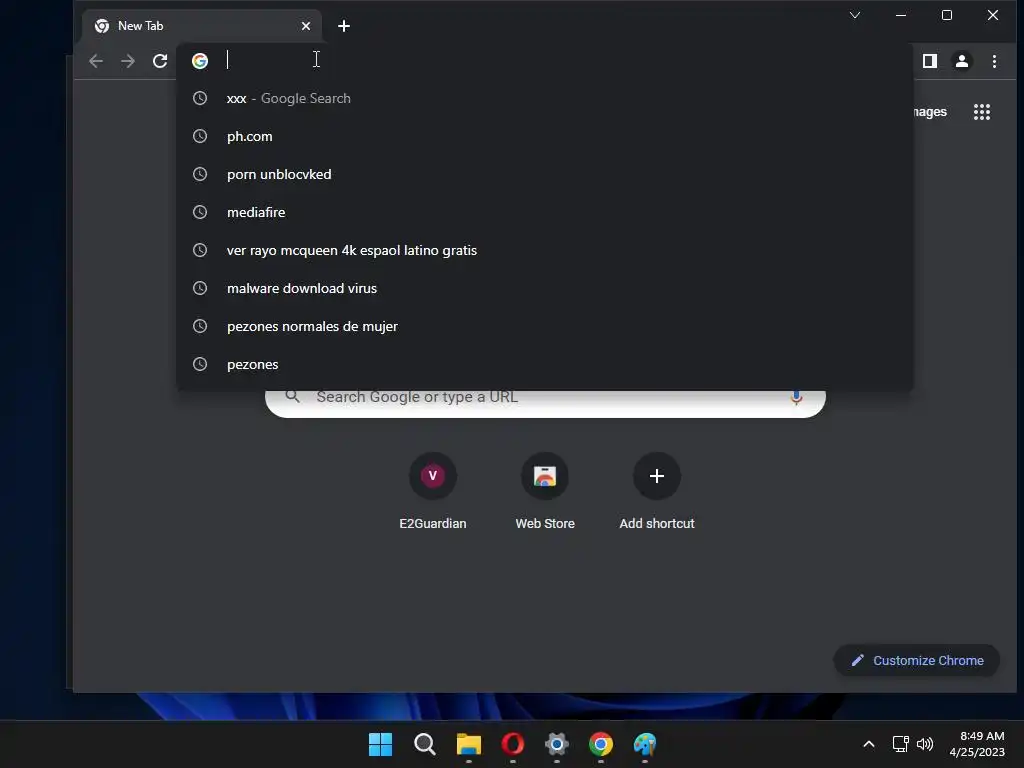Screen dimensions: 1024x768
Task: Open the gear settings app in the taskbar
Action: click(556, 744)
